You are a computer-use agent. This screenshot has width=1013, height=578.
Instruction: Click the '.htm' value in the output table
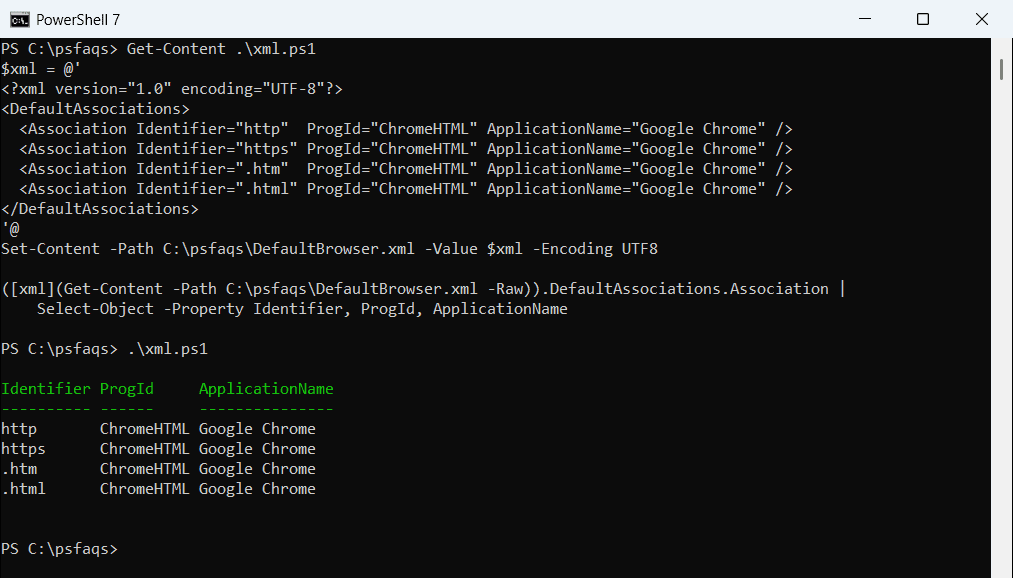pos(19,469)
